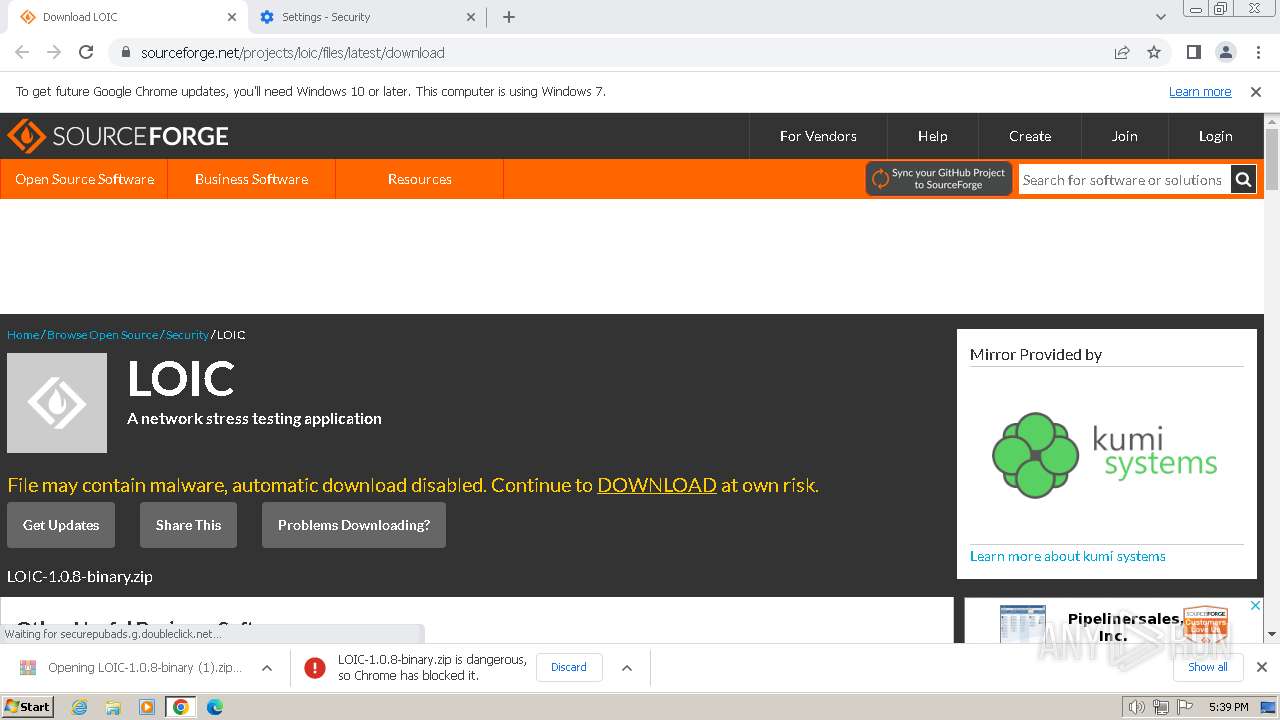
Task: Click the red dangerous download warning icon
Action: [315, 668]
